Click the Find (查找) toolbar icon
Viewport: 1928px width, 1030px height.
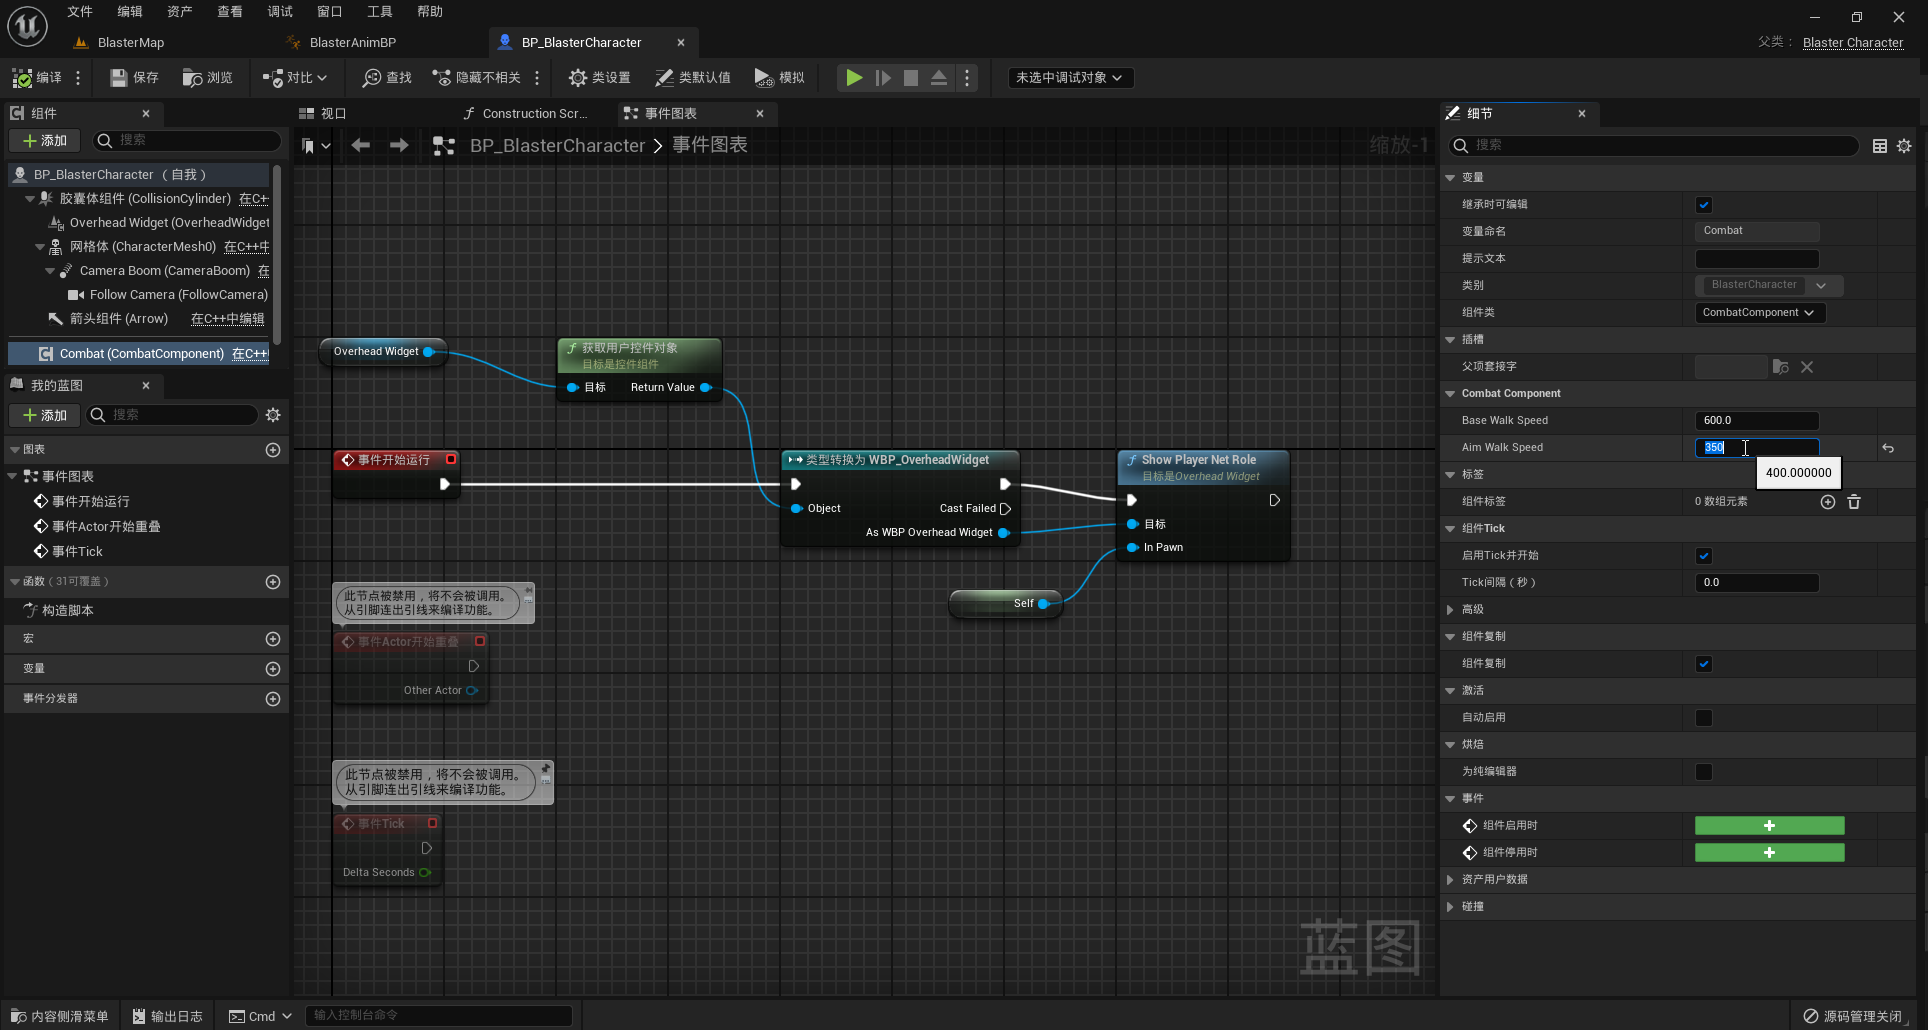coord(387,78)
